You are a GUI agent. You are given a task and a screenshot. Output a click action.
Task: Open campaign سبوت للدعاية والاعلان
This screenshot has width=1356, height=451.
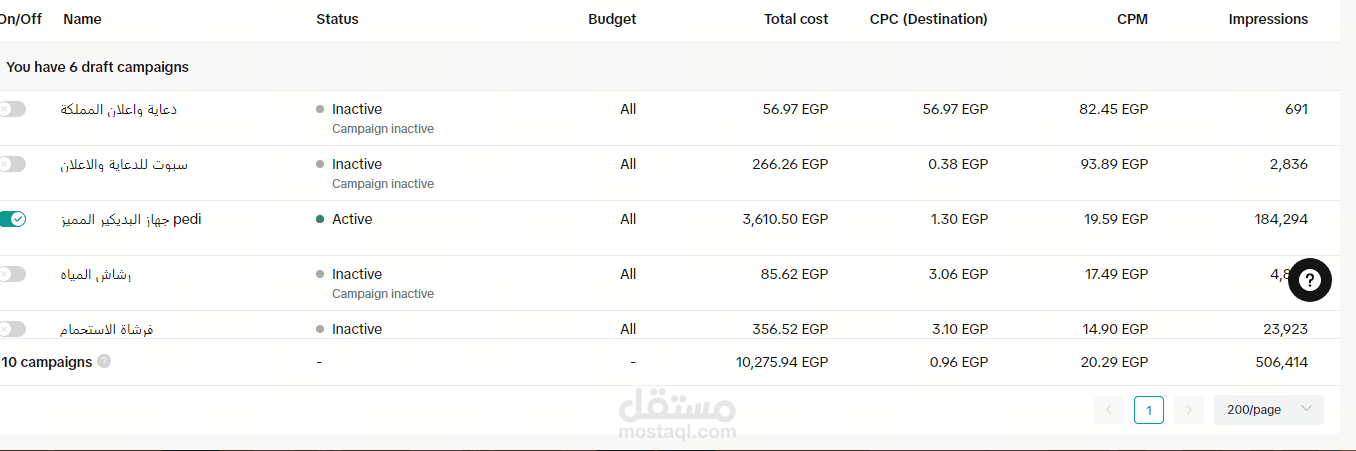pyautogui.click(x=124, y=164)
